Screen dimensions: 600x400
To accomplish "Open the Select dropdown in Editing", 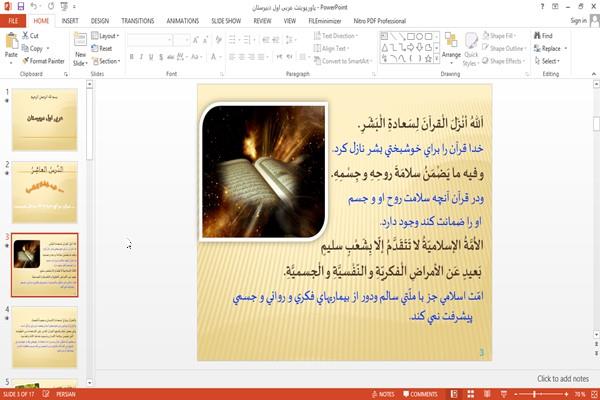I will pyautogui.click(x=547, y=61).
